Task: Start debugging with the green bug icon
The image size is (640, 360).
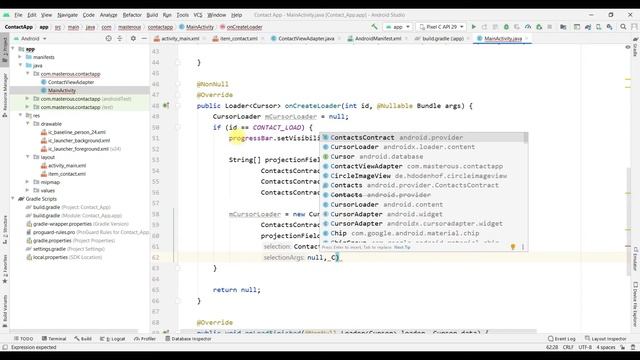Action: point(506,27)
